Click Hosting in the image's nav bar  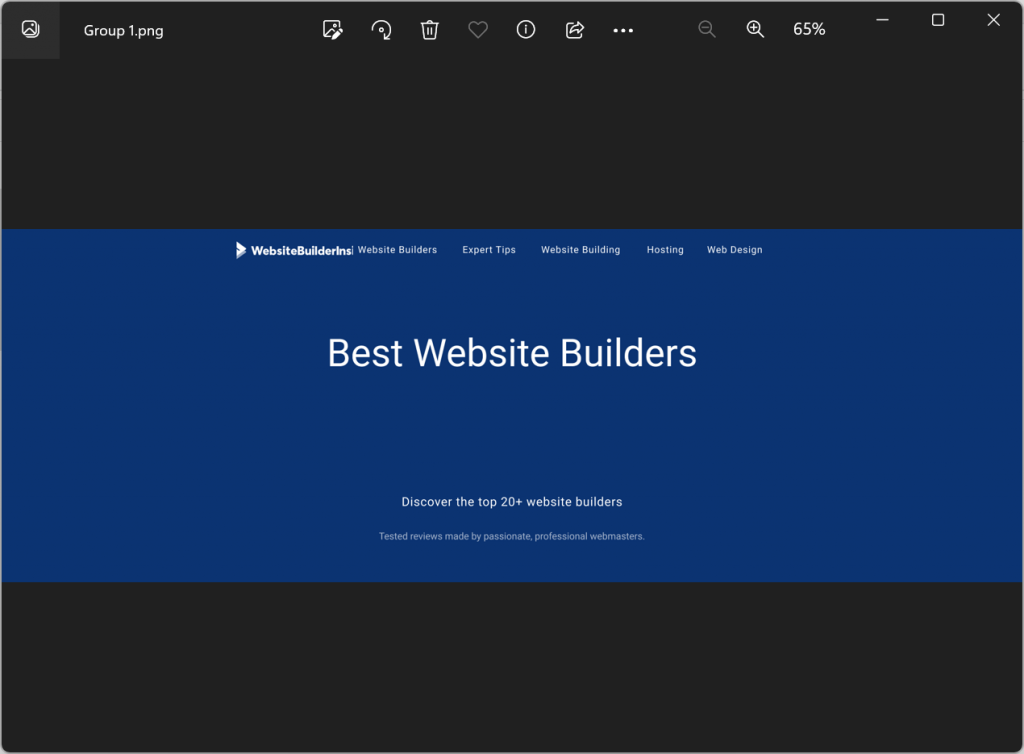click(665, 250)
